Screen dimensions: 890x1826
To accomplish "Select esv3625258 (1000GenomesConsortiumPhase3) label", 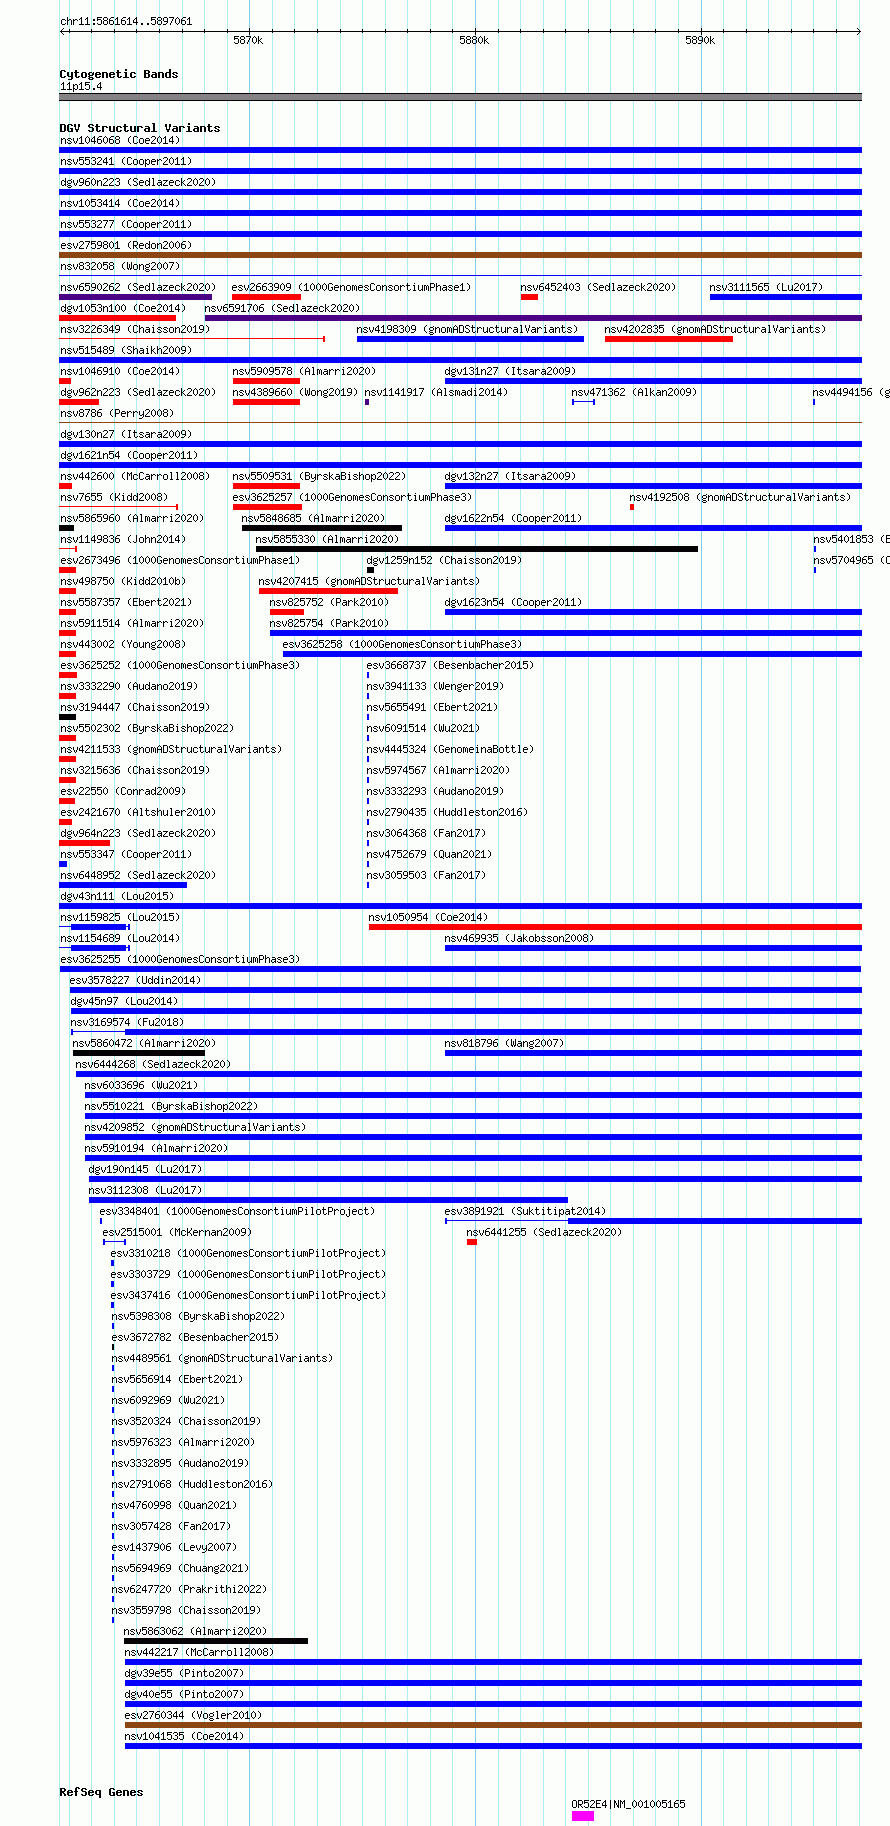I will (x=402, y=644).
